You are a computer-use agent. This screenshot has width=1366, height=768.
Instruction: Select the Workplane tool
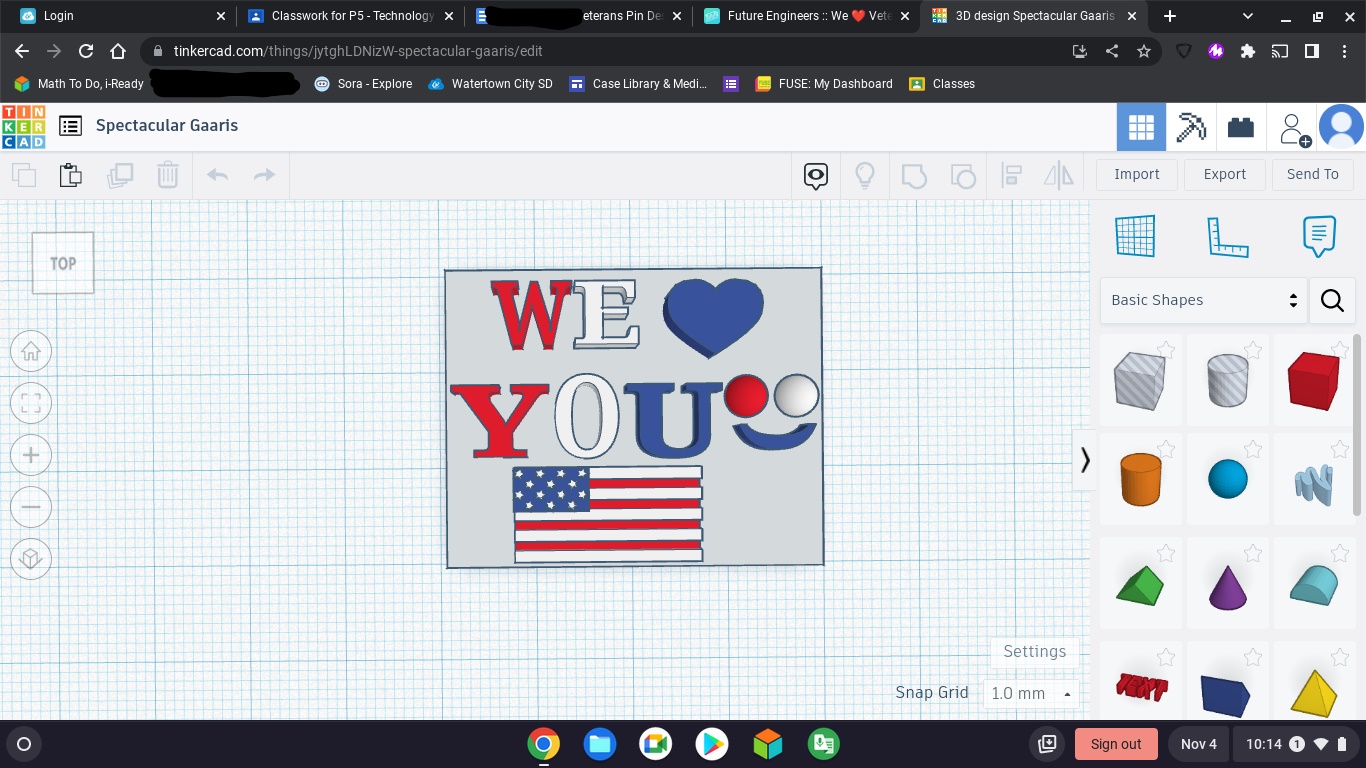tap(1135, 237)
